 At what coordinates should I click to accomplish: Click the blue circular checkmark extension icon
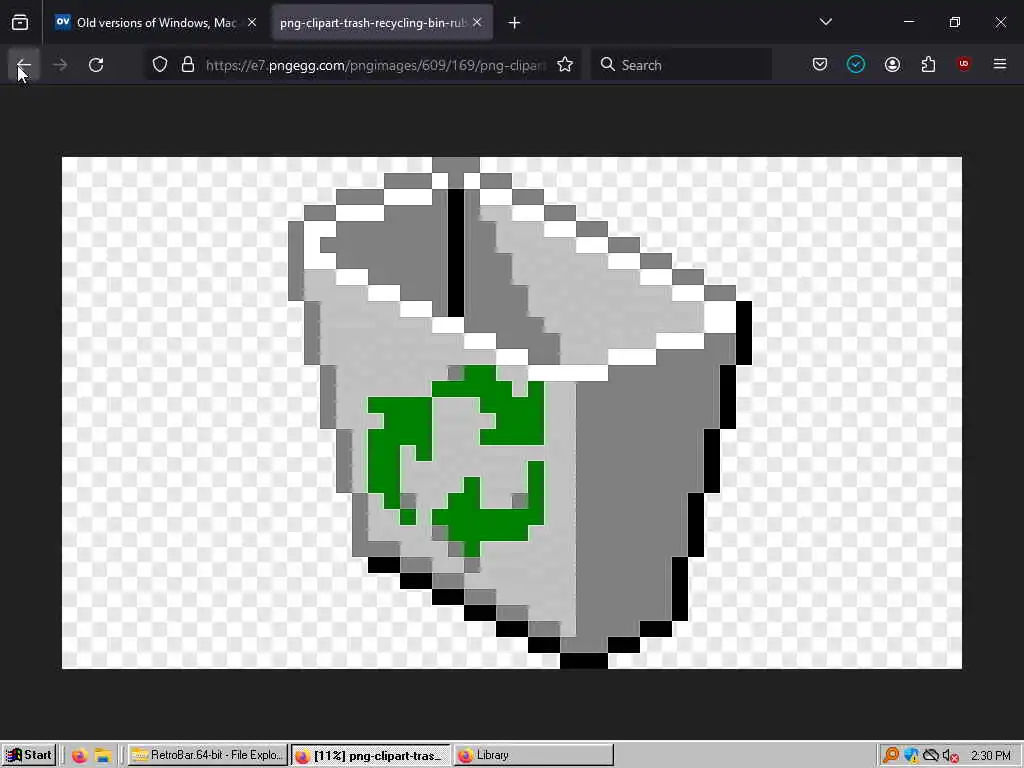point(856,64)
